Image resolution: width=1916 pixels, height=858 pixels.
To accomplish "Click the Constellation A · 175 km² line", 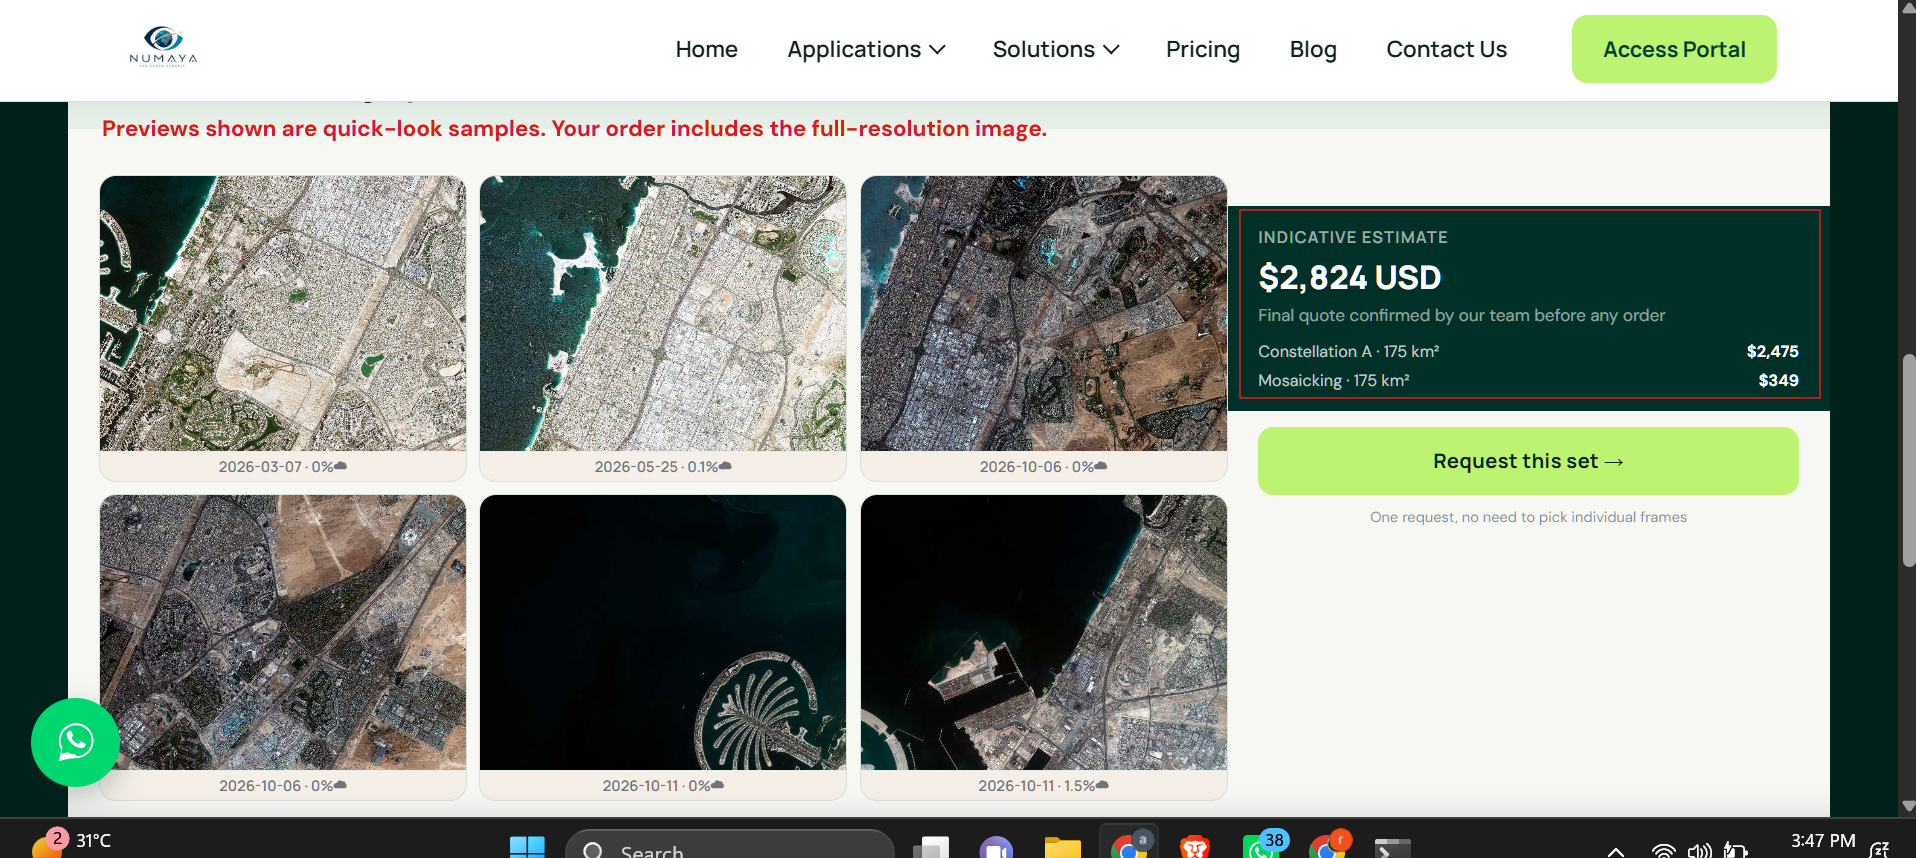I will [x=1528, y=351].
